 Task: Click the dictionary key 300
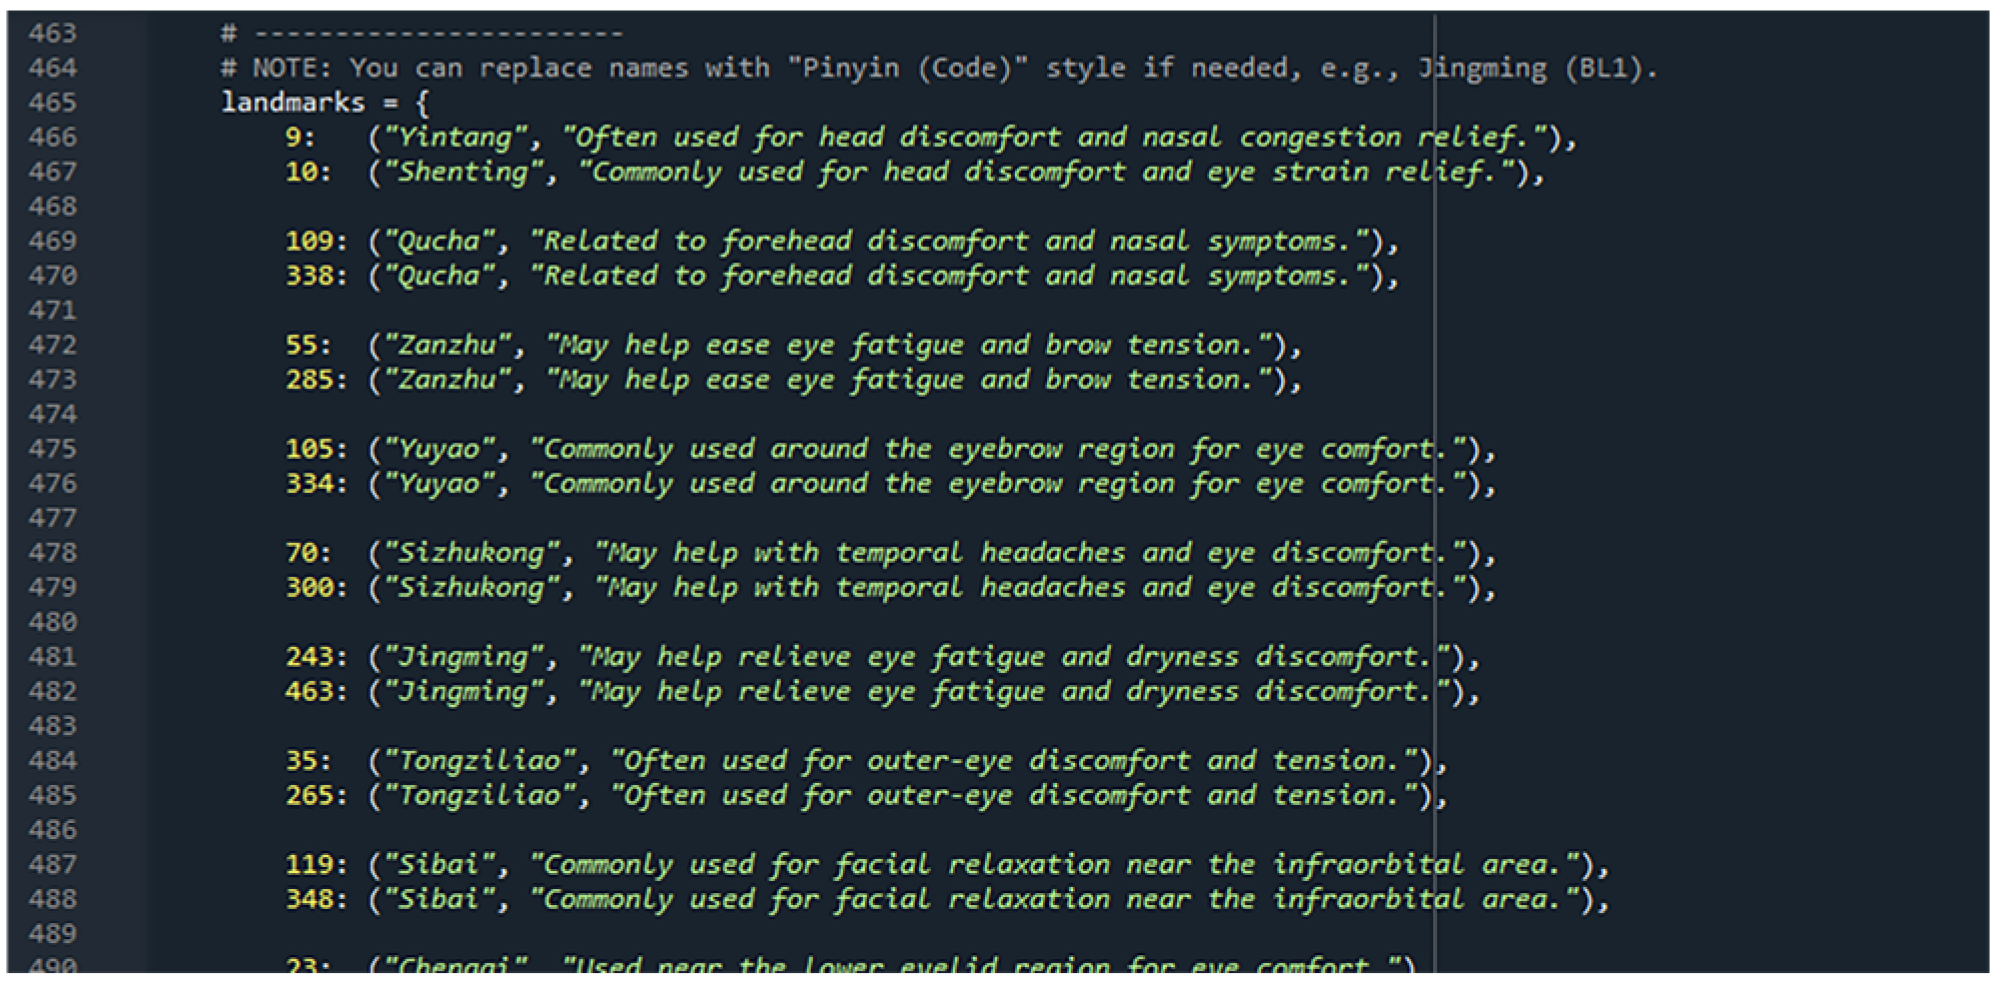pyautogui.click(x=309, y=588)
